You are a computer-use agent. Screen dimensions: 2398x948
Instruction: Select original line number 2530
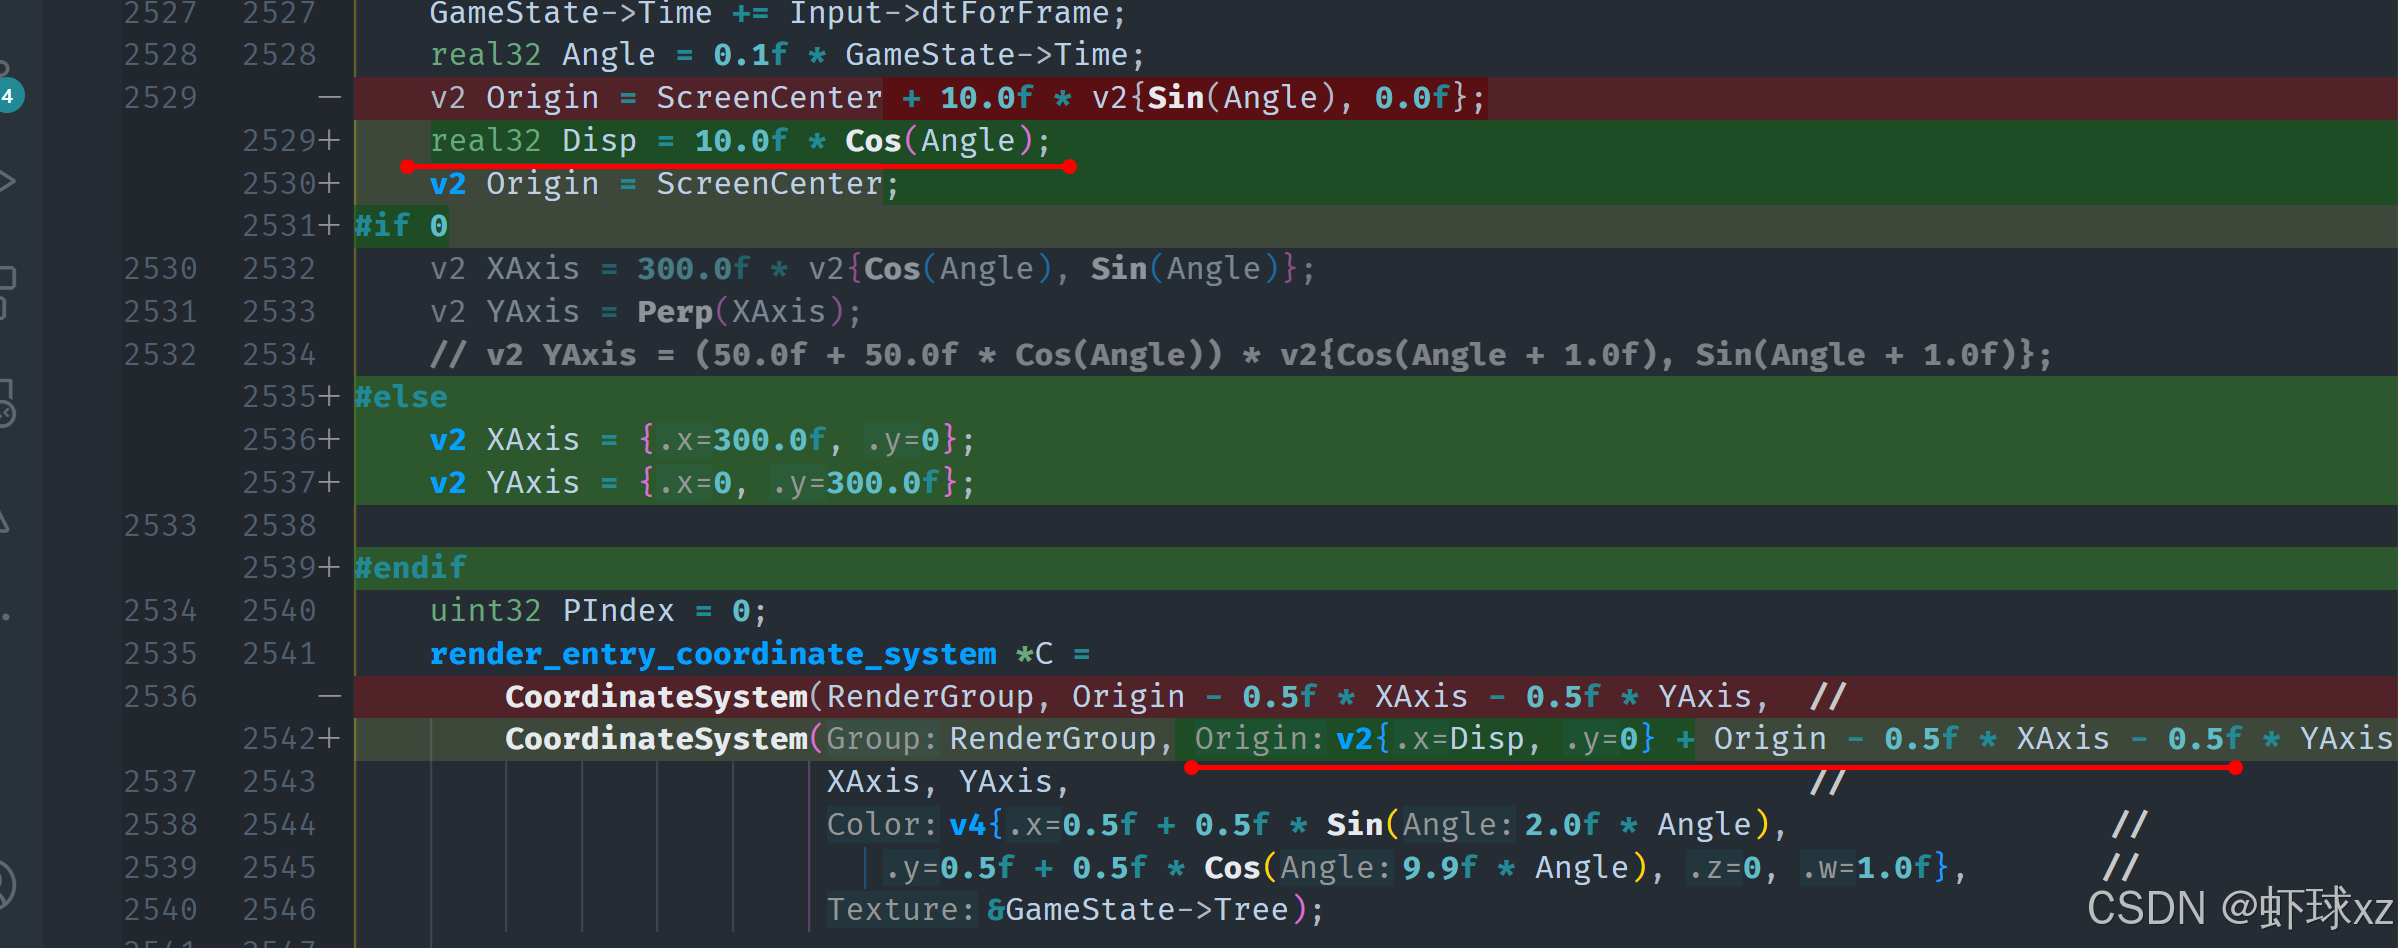pyautogui.click(x=160, y=269)
